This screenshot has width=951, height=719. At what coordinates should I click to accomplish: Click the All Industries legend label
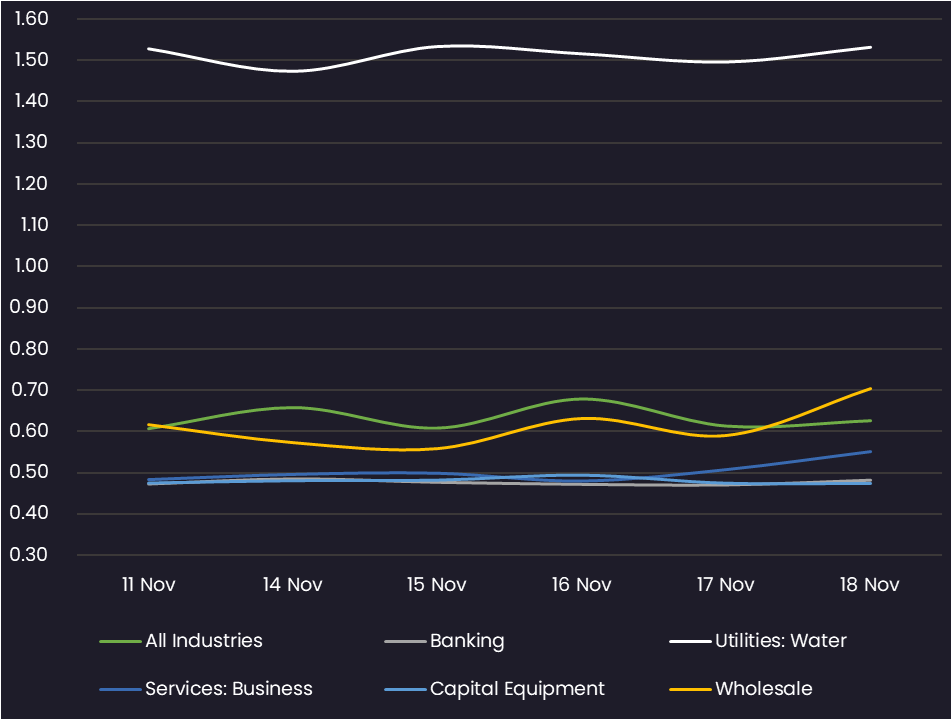point(203,640)
